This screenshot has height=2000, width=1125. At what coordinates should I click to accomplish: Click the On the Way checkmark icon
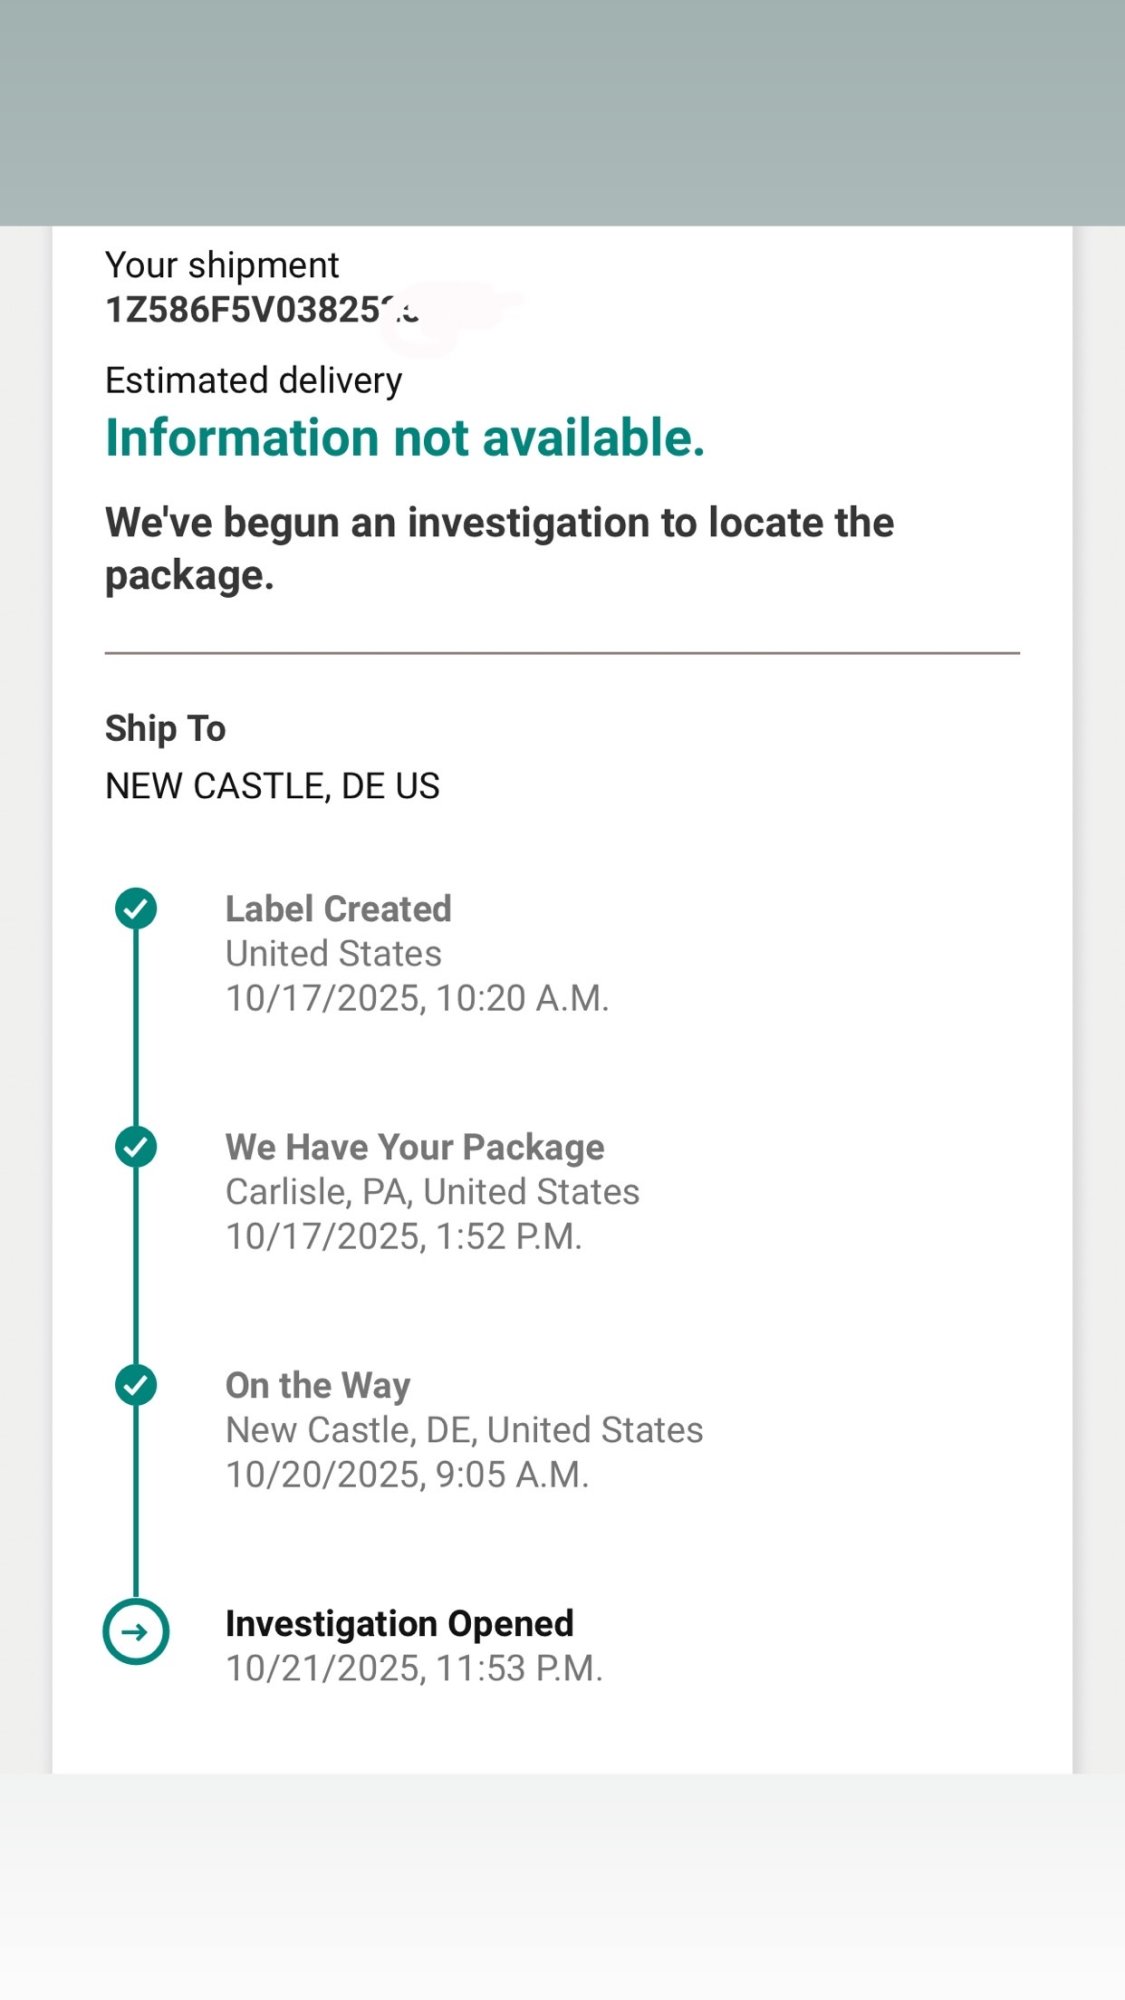(136, 1385)
